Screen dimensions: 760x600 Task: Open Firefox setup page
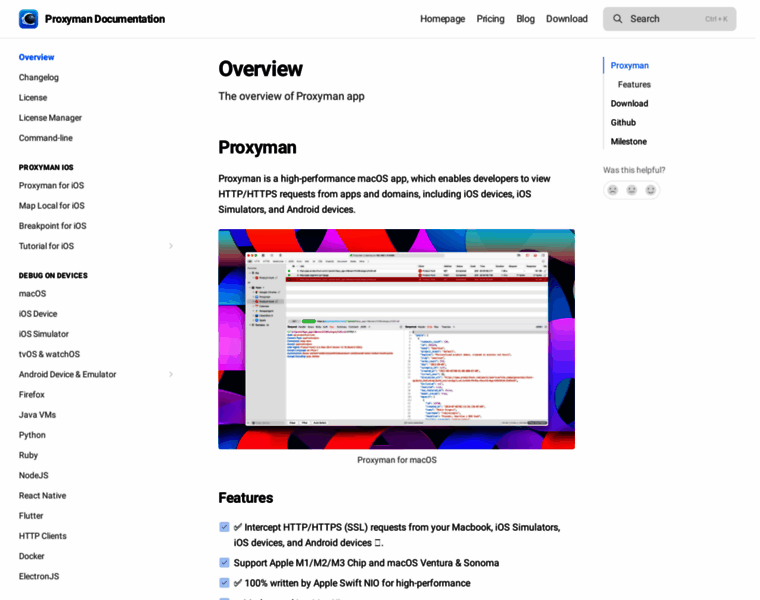32,395
